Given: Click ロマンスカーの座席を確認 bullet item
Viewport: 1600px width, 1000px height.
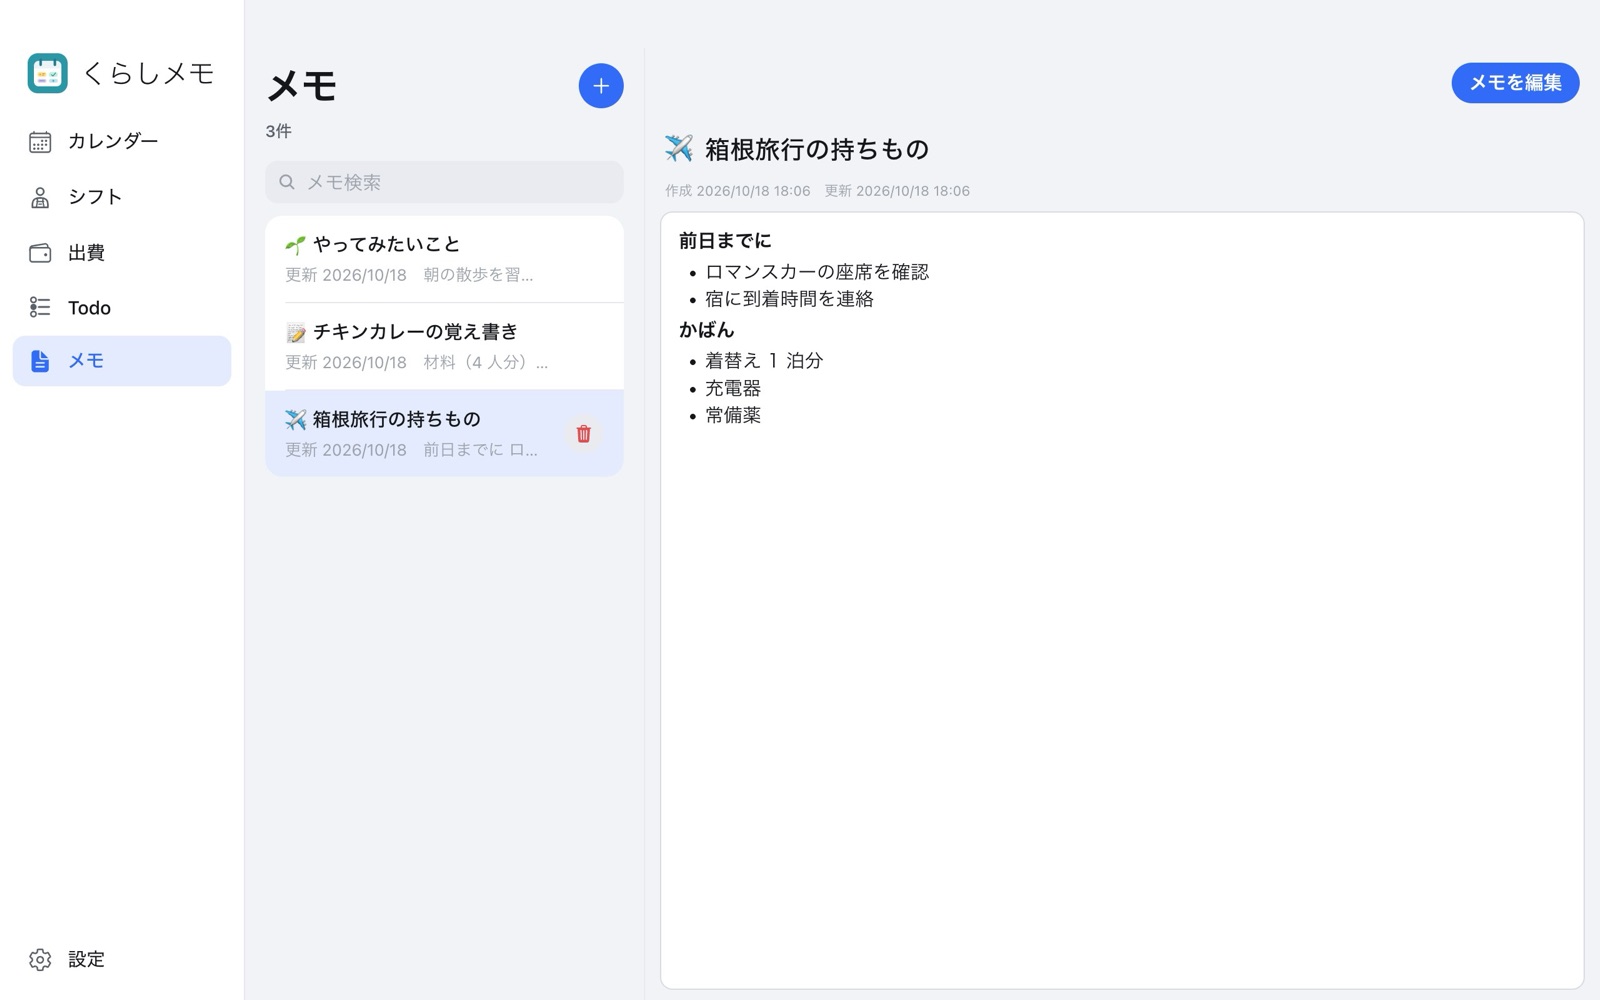Looking at the screenshot, I should click(817, 272).
